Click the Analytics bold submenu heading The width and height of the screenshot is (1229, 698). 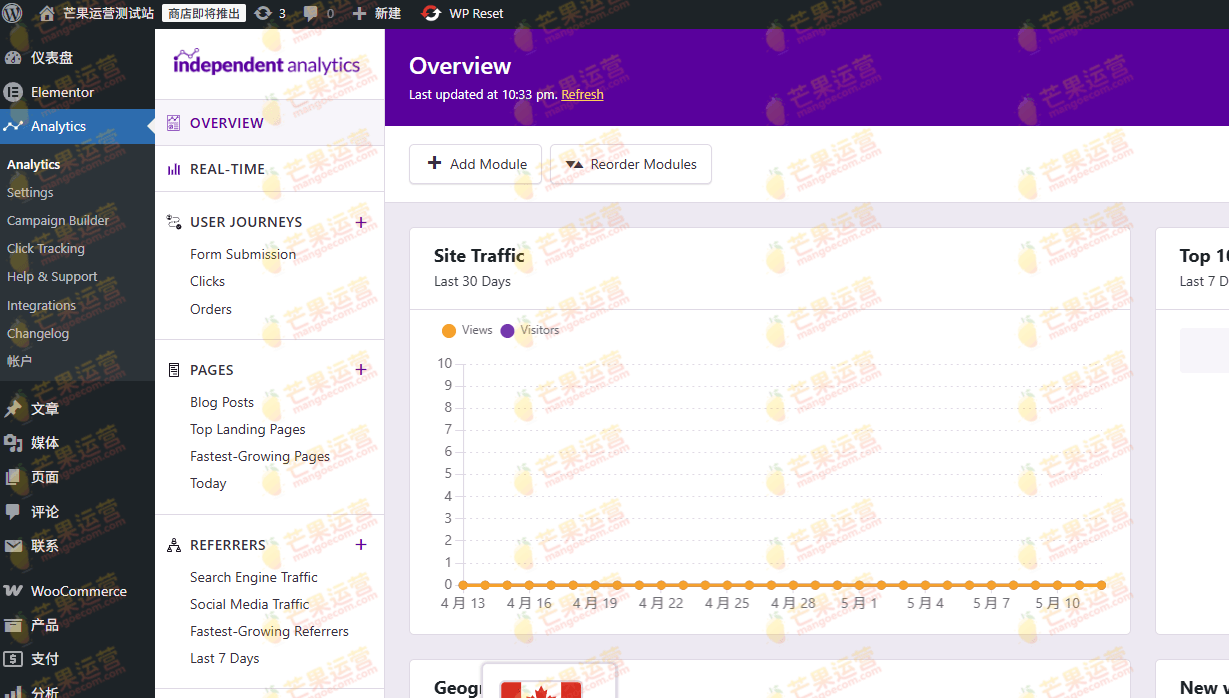click(x=34, y=164)
